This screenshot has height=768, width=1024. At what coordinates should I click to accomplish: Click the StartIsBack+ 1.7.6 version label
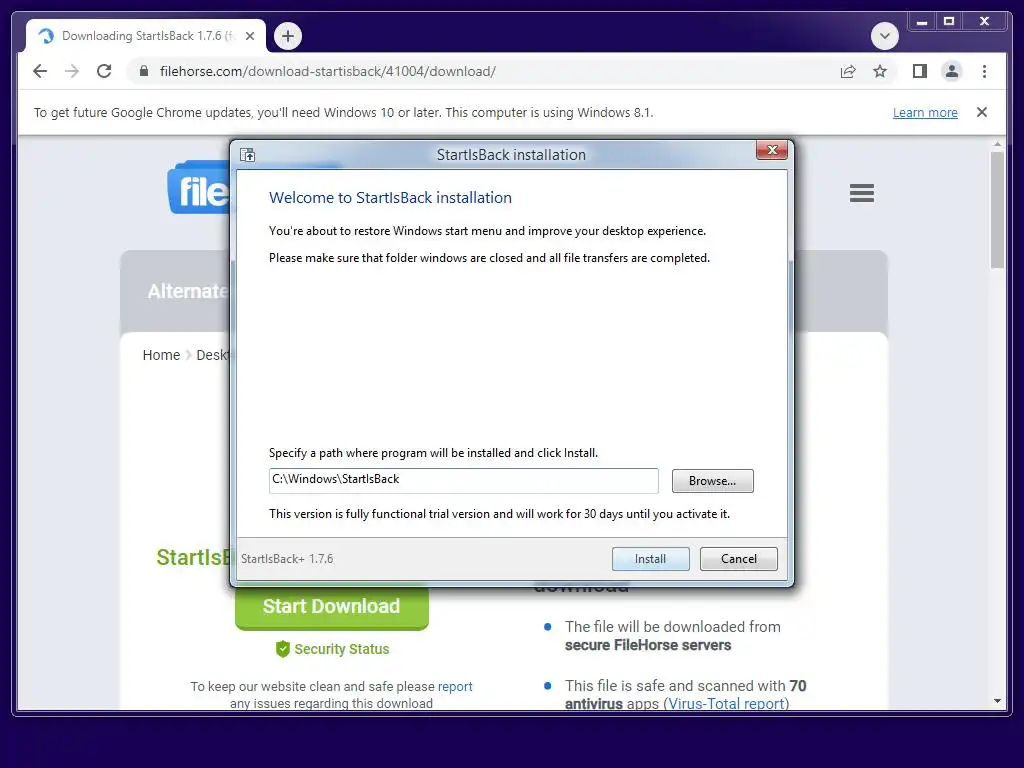[287, 559]
